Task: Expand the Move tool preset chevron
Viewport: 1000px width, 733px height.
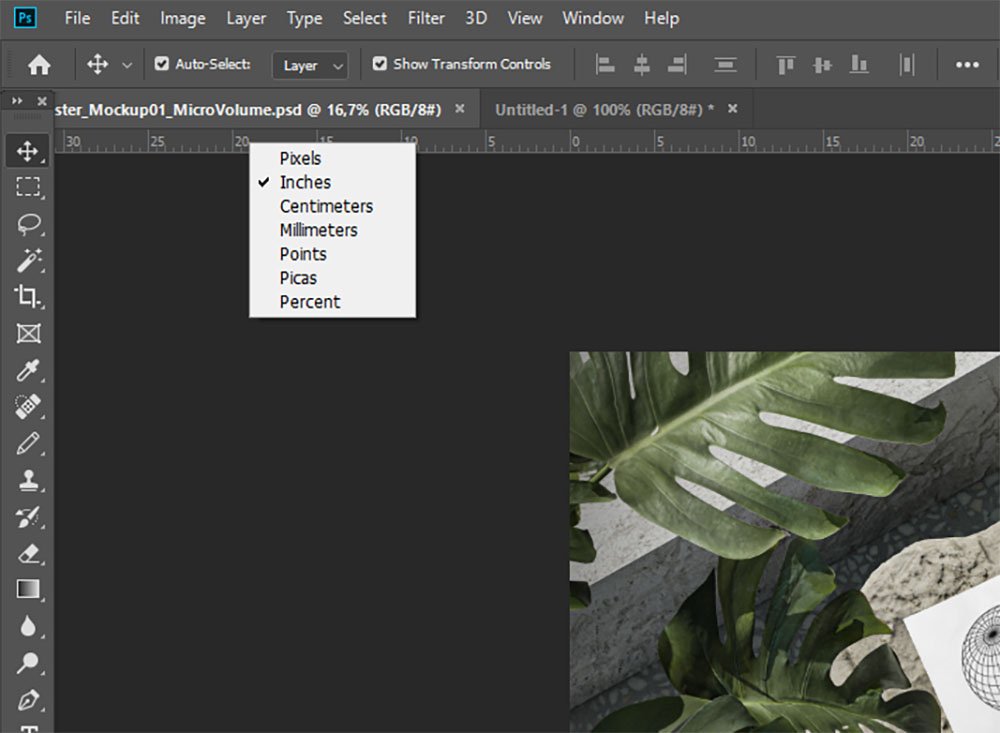Action: 127,65
